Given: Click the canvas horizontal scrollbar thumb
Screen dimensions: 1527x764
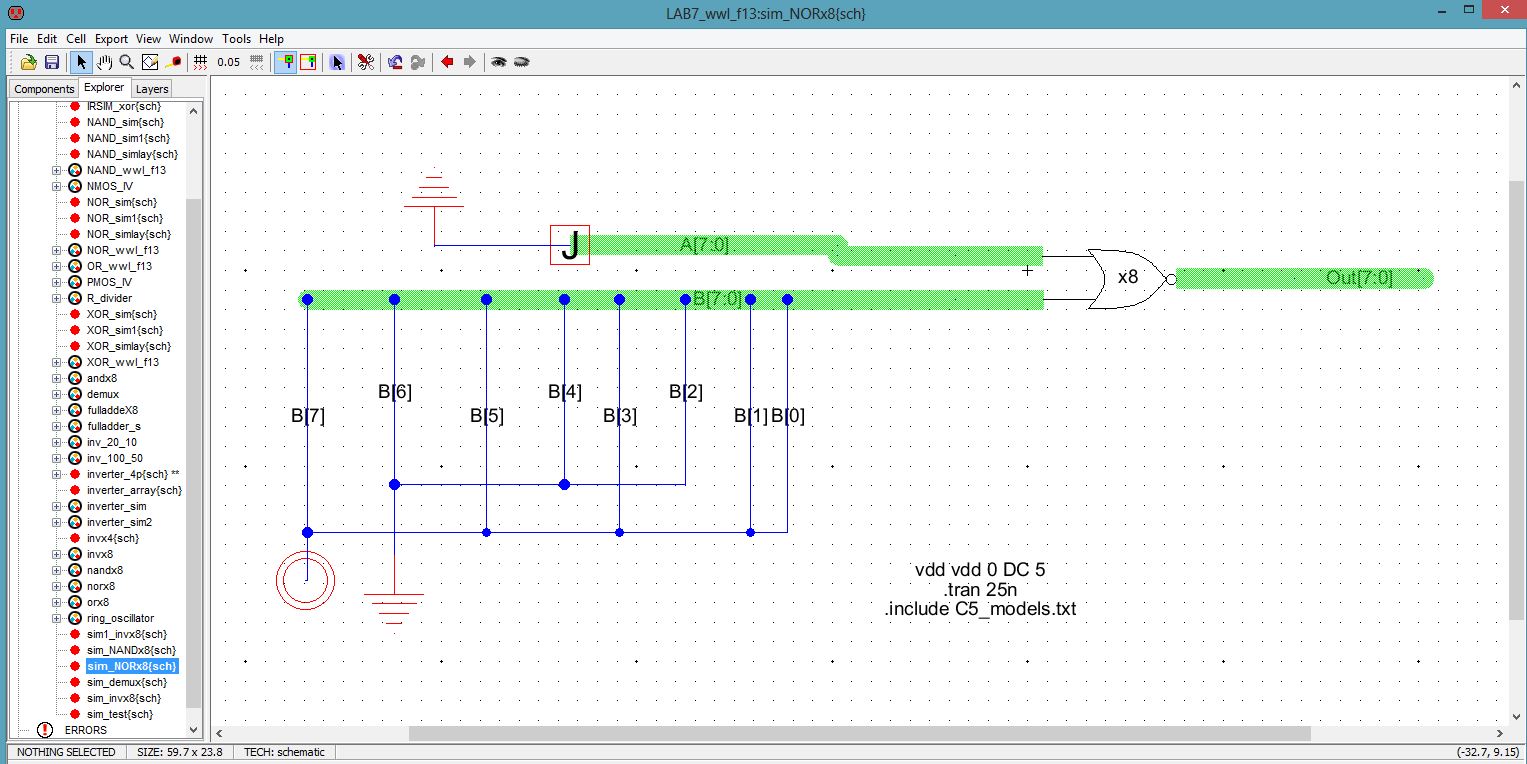Looking at the screenshot, I should (859, 733).
